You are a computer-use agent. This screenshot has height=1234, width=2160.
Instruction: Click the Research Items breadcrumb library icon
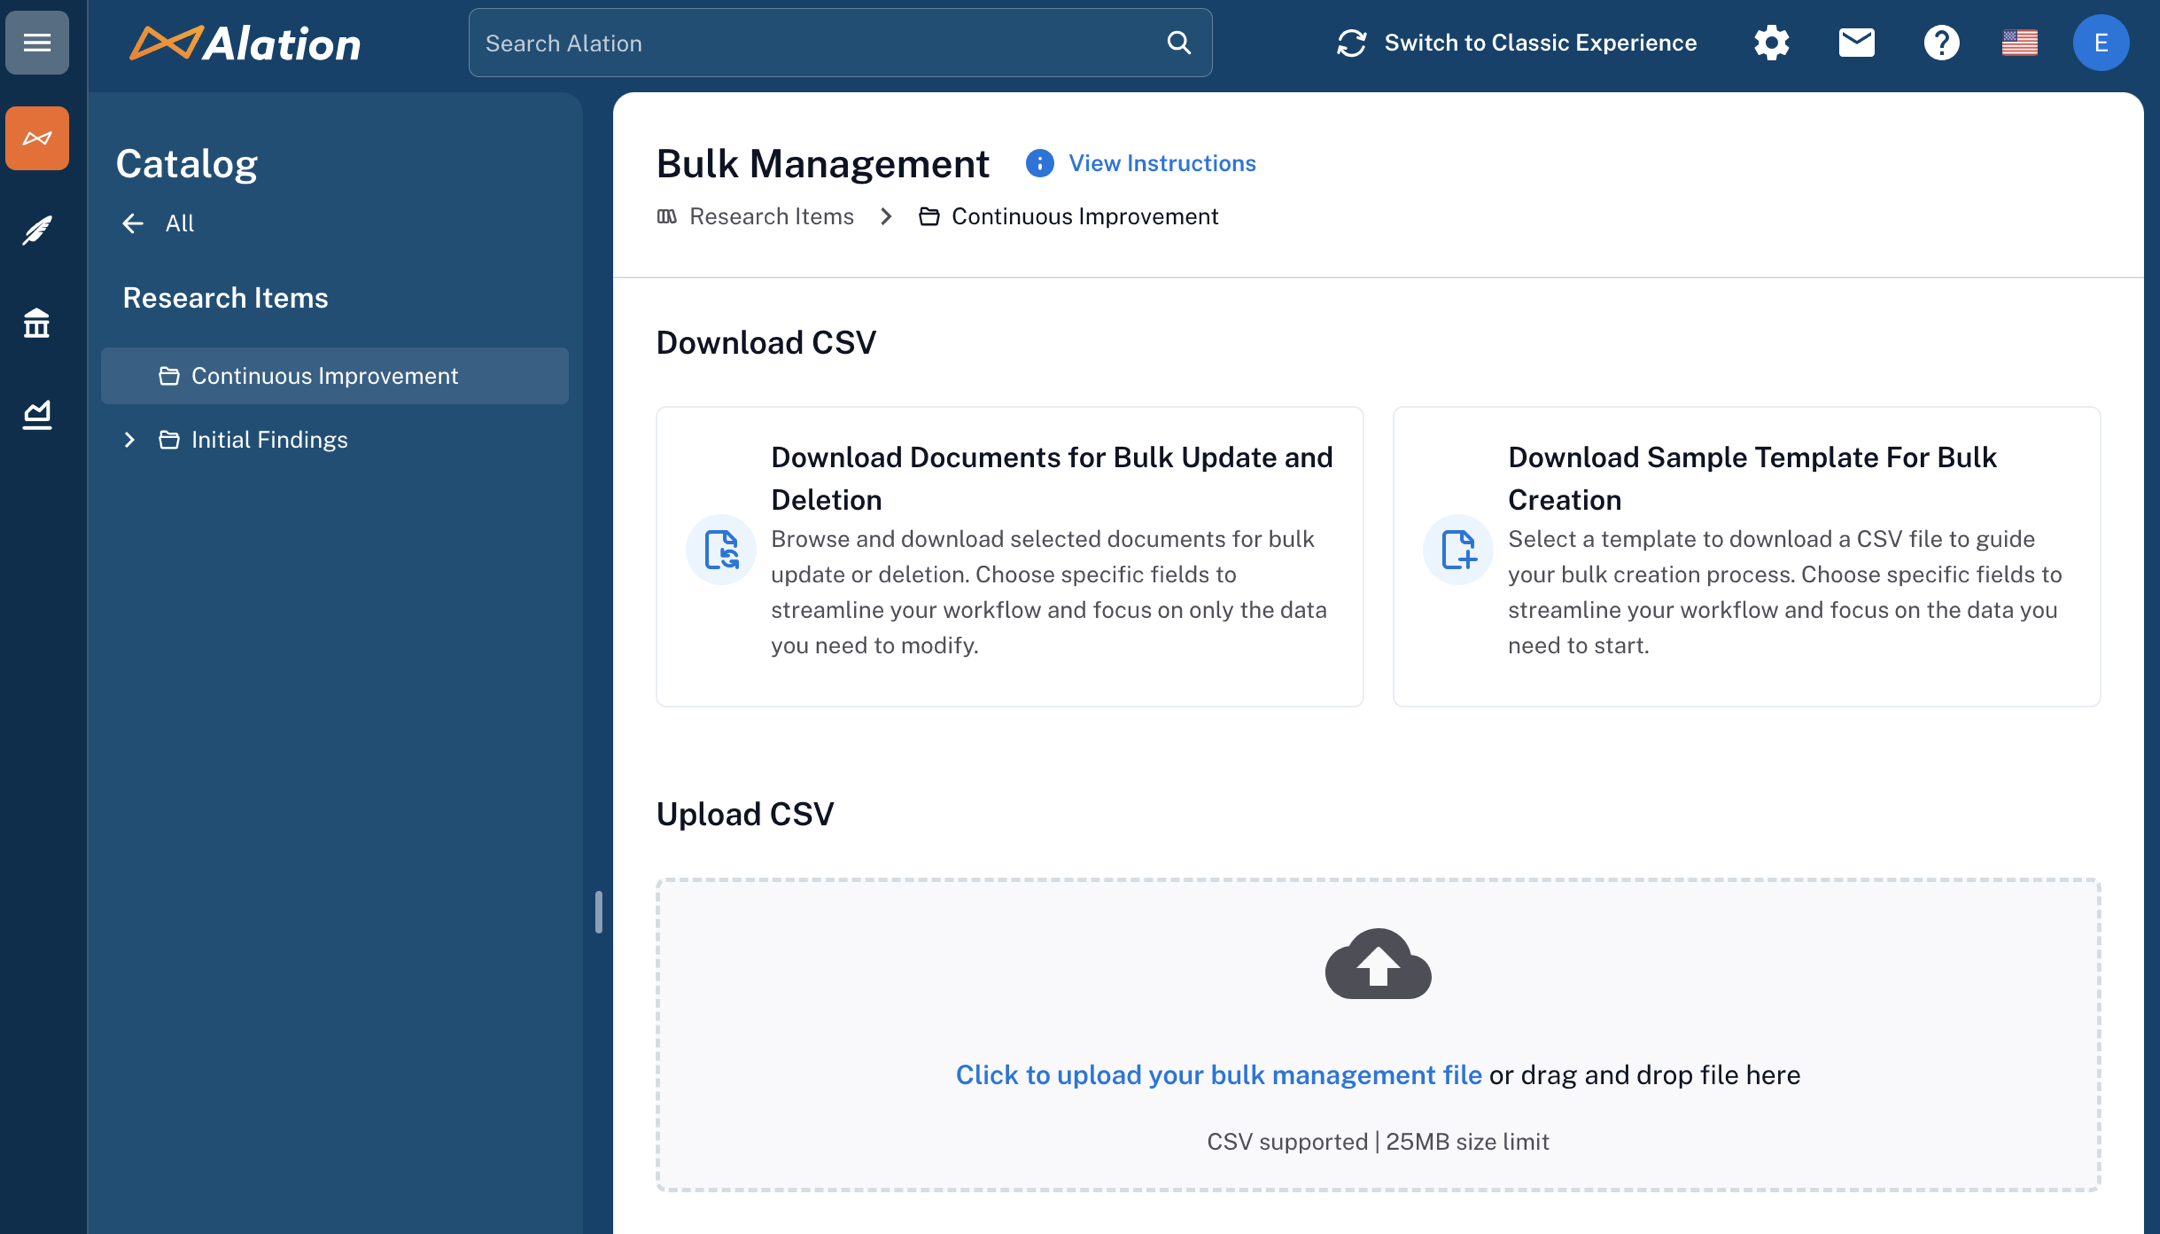point(667,217)
